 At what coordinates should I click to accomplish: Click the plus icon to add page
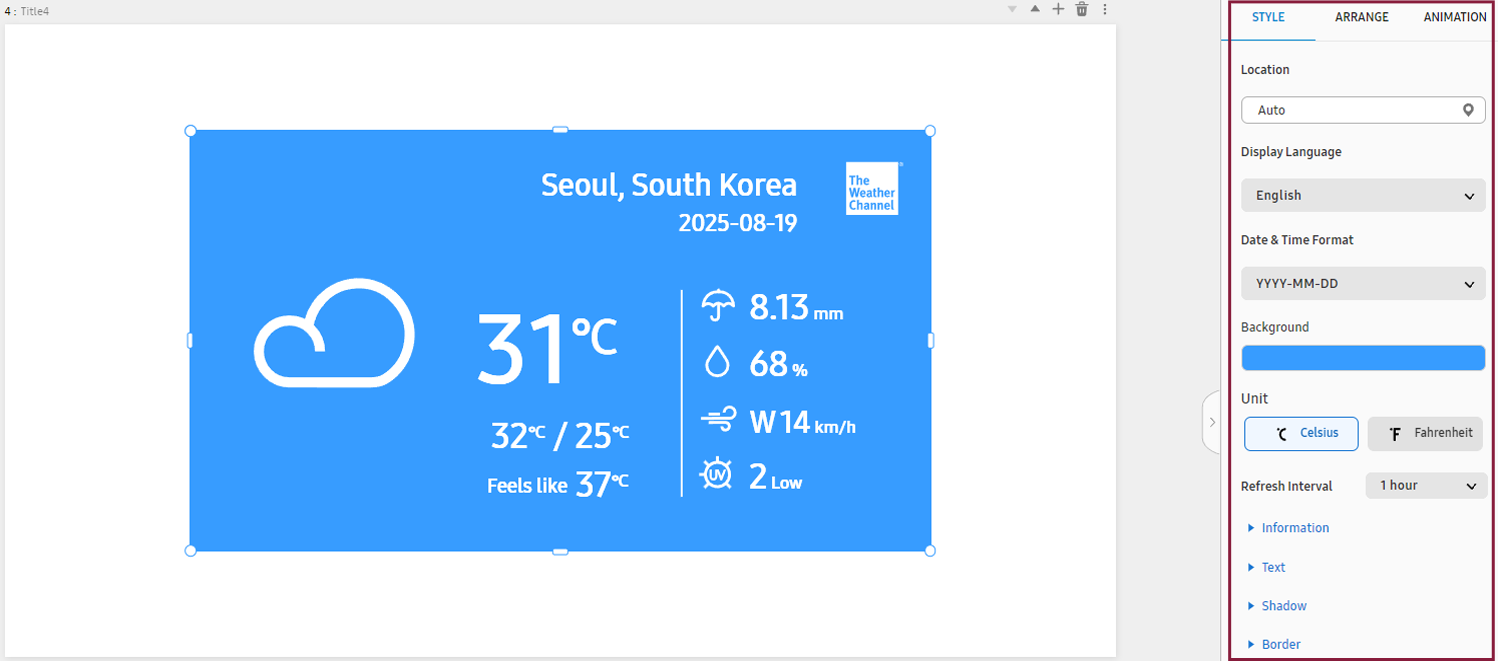(1058, 9)
